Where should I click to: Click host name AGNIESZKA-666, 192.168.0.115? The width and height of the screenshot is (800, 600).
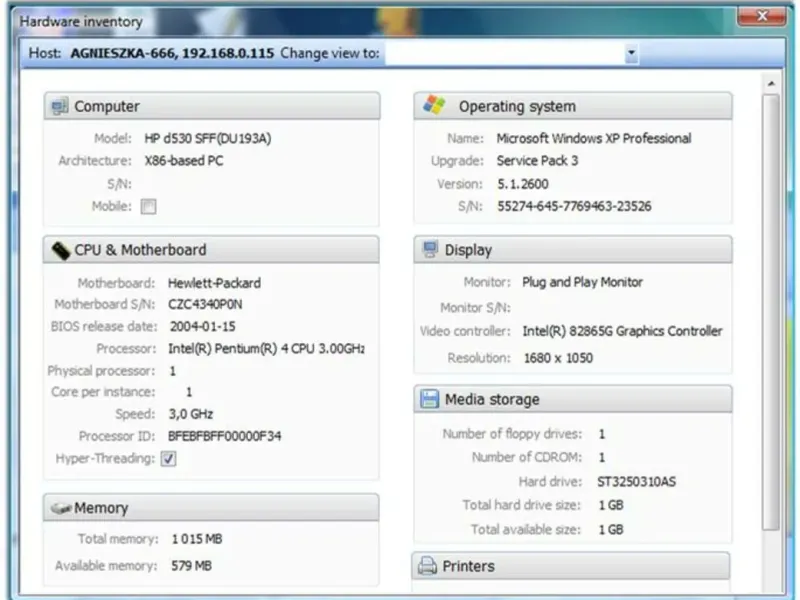172,53
